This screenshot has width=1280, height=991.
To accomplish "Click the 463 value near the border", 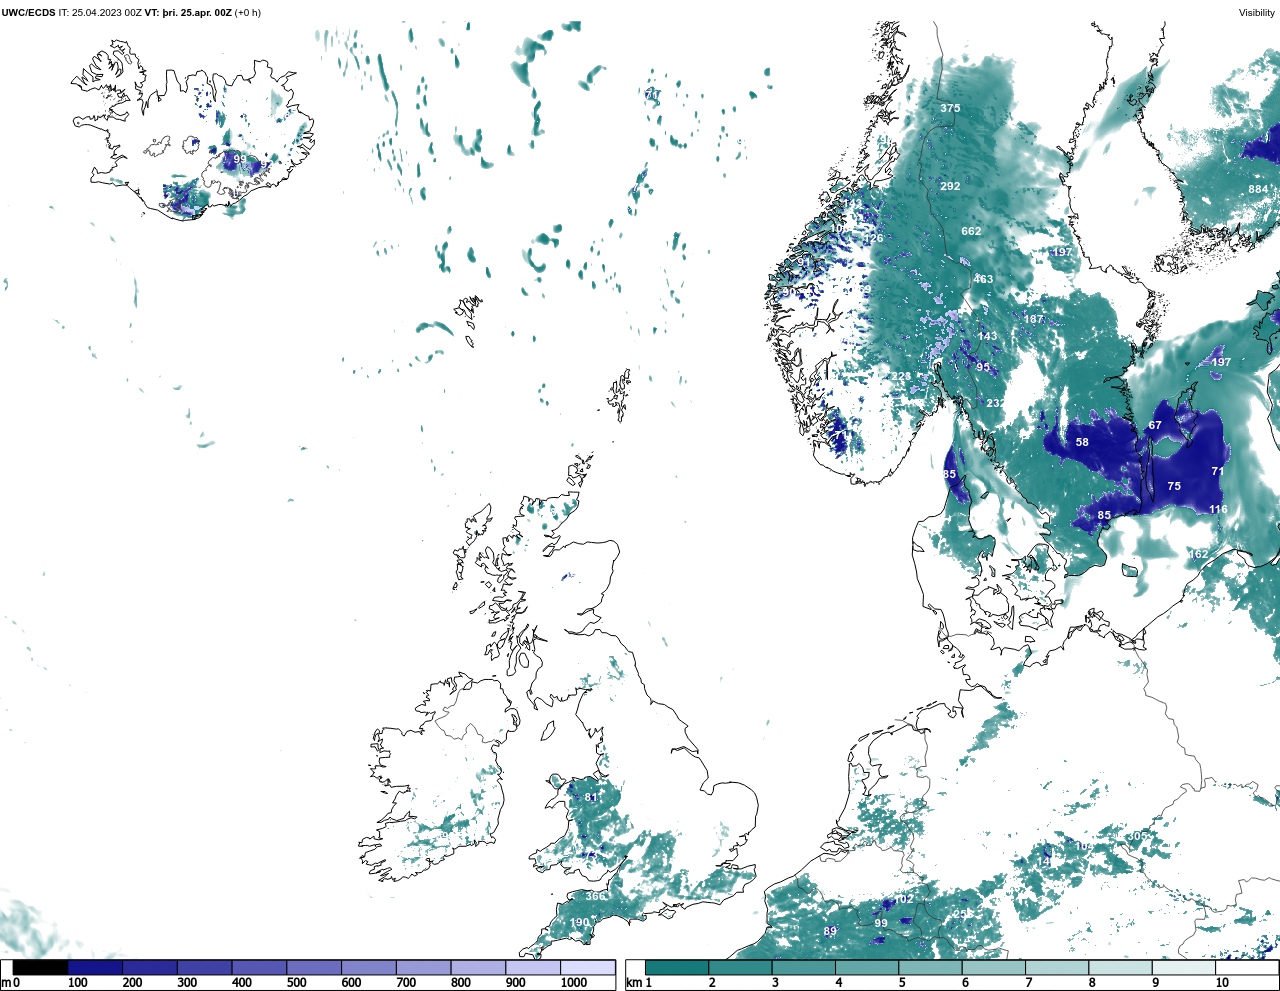I will click(983, 279).
